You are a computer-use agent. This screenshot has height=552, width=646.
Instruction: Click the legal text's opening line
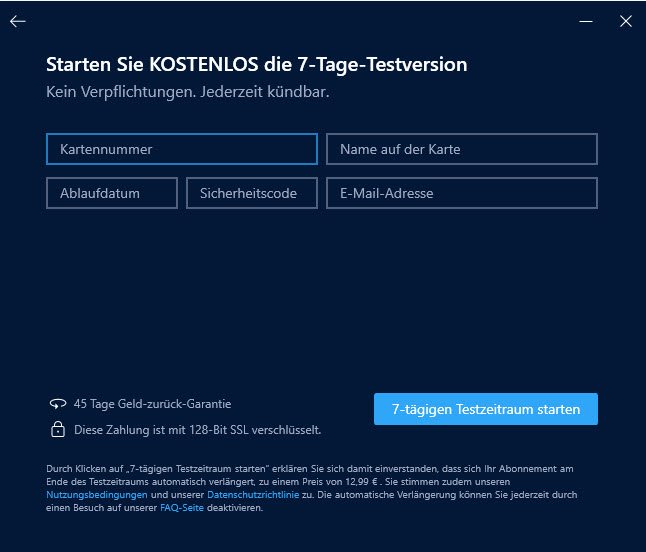click(300, 469)
